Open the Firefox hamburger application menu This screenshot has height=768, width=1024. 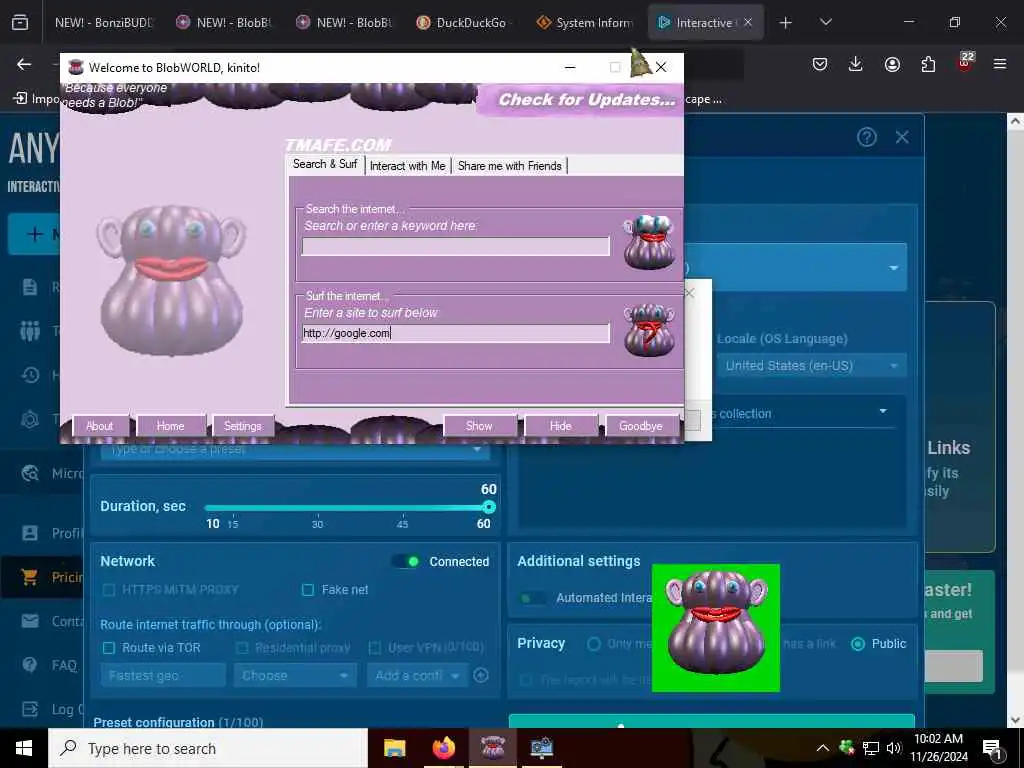pos(1000,64)
